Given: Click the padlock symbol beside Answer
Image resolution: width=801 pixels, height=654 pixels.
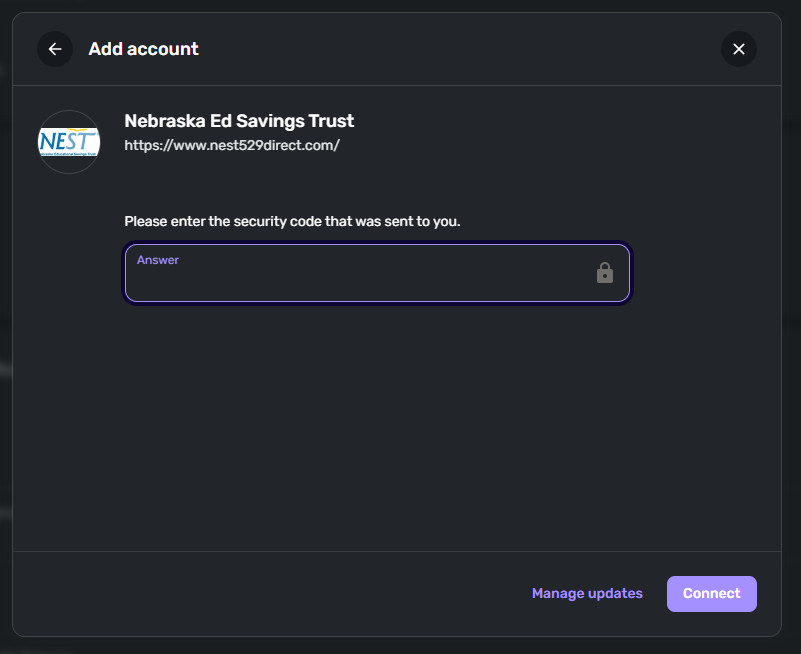Looking at the screenshot, I should click(605, 273).
